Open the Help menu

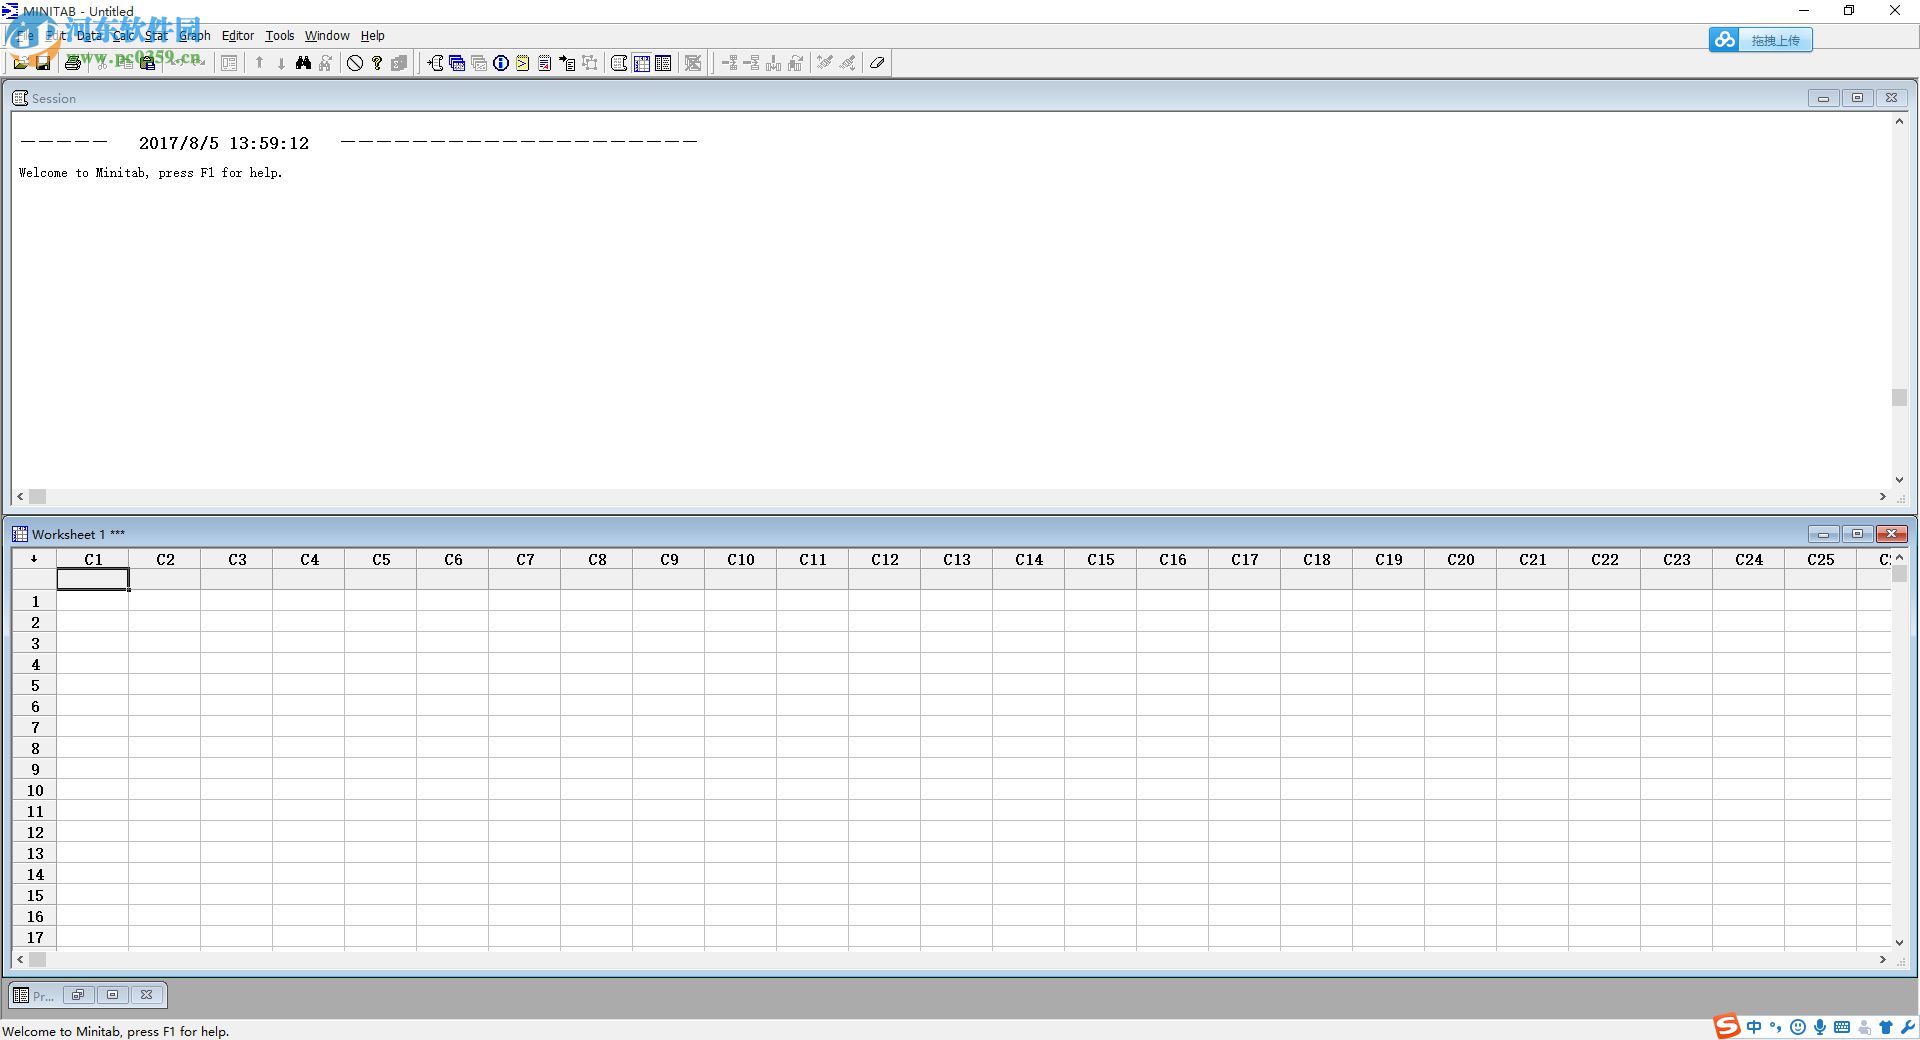pyautogui.click(x=372, y=35)
